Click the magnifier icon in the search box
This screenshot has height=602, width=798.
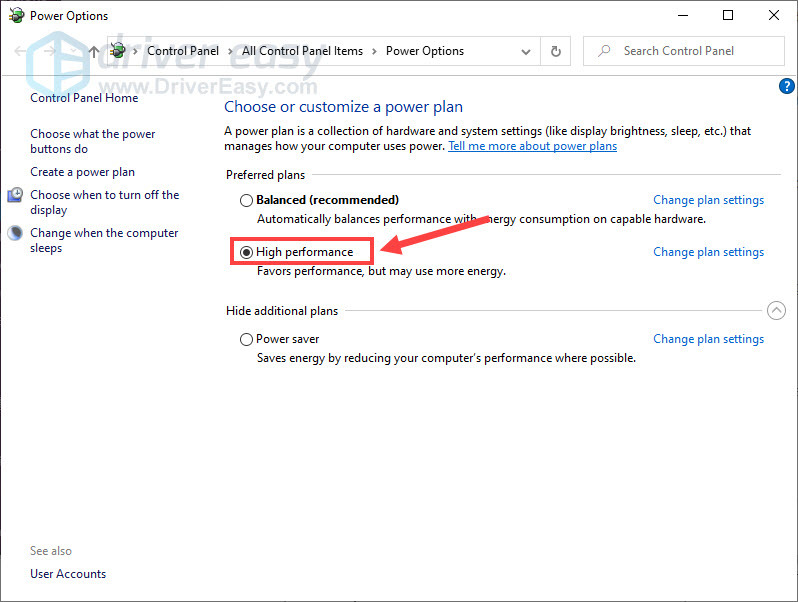[x=604, y=51]
